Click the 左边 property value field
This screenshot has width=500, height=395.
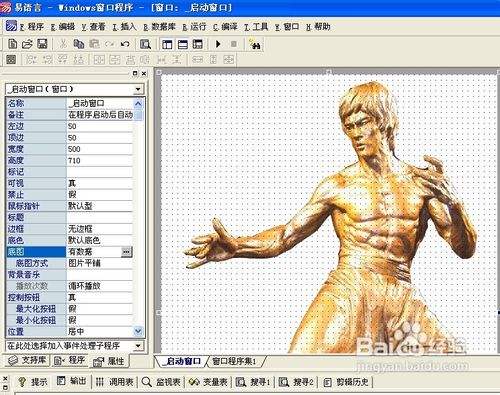[x=100, y=126]
